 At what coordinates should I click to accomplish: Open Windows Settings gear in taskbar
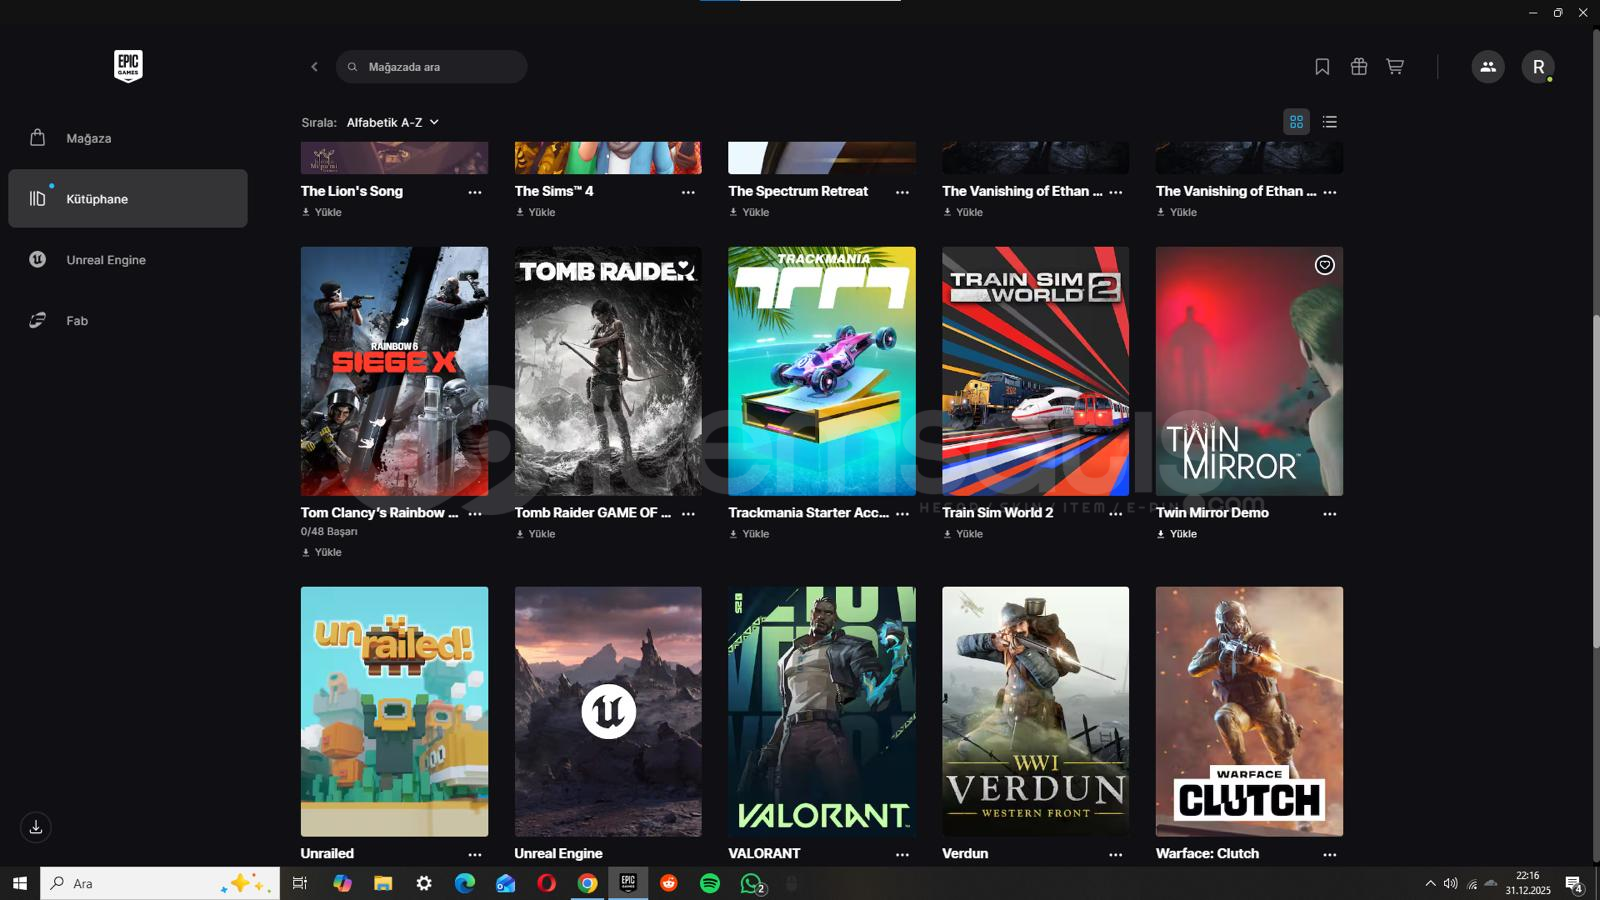tap(424, 883)
